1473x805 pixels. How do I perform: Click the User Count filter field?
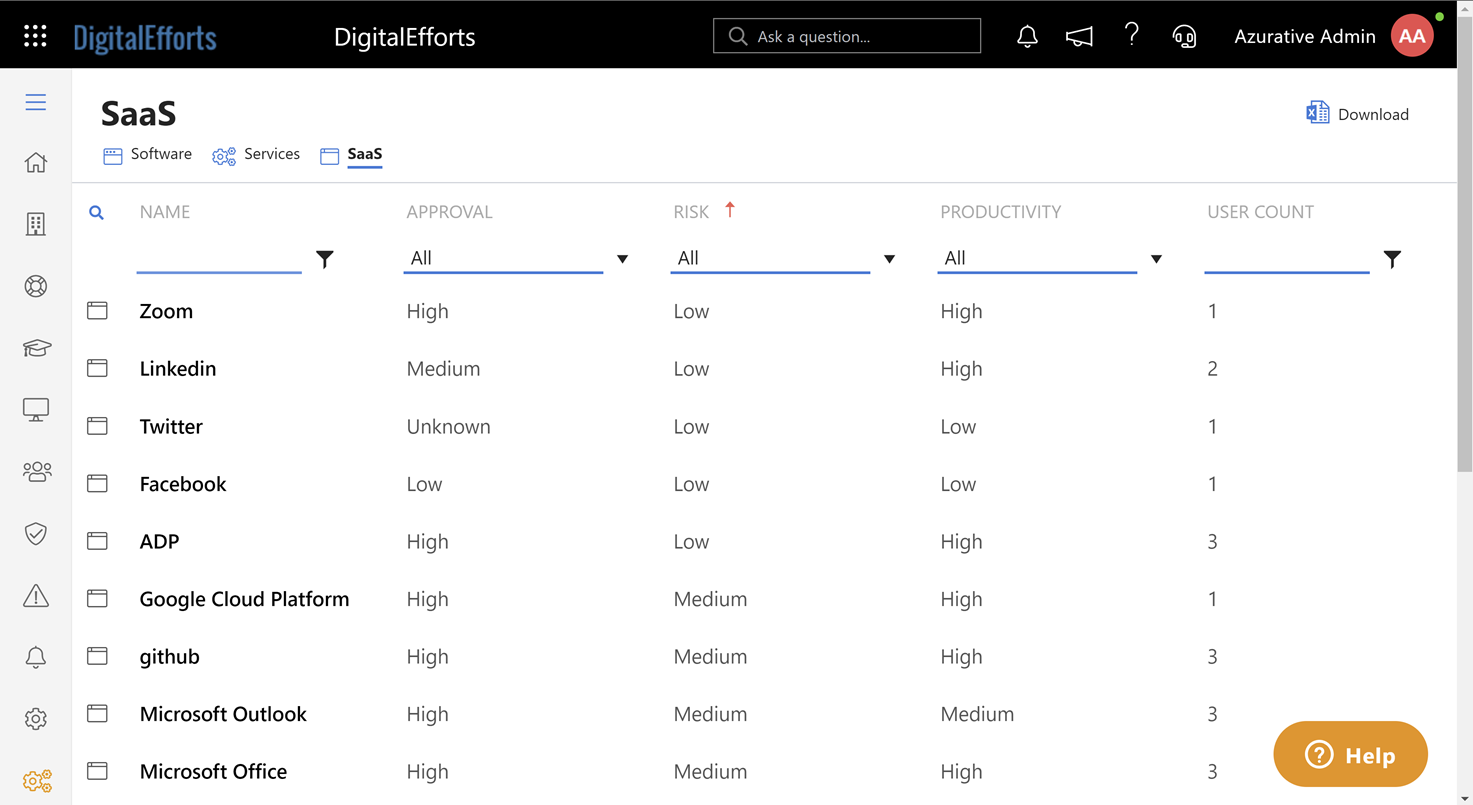coord(1287,258)
